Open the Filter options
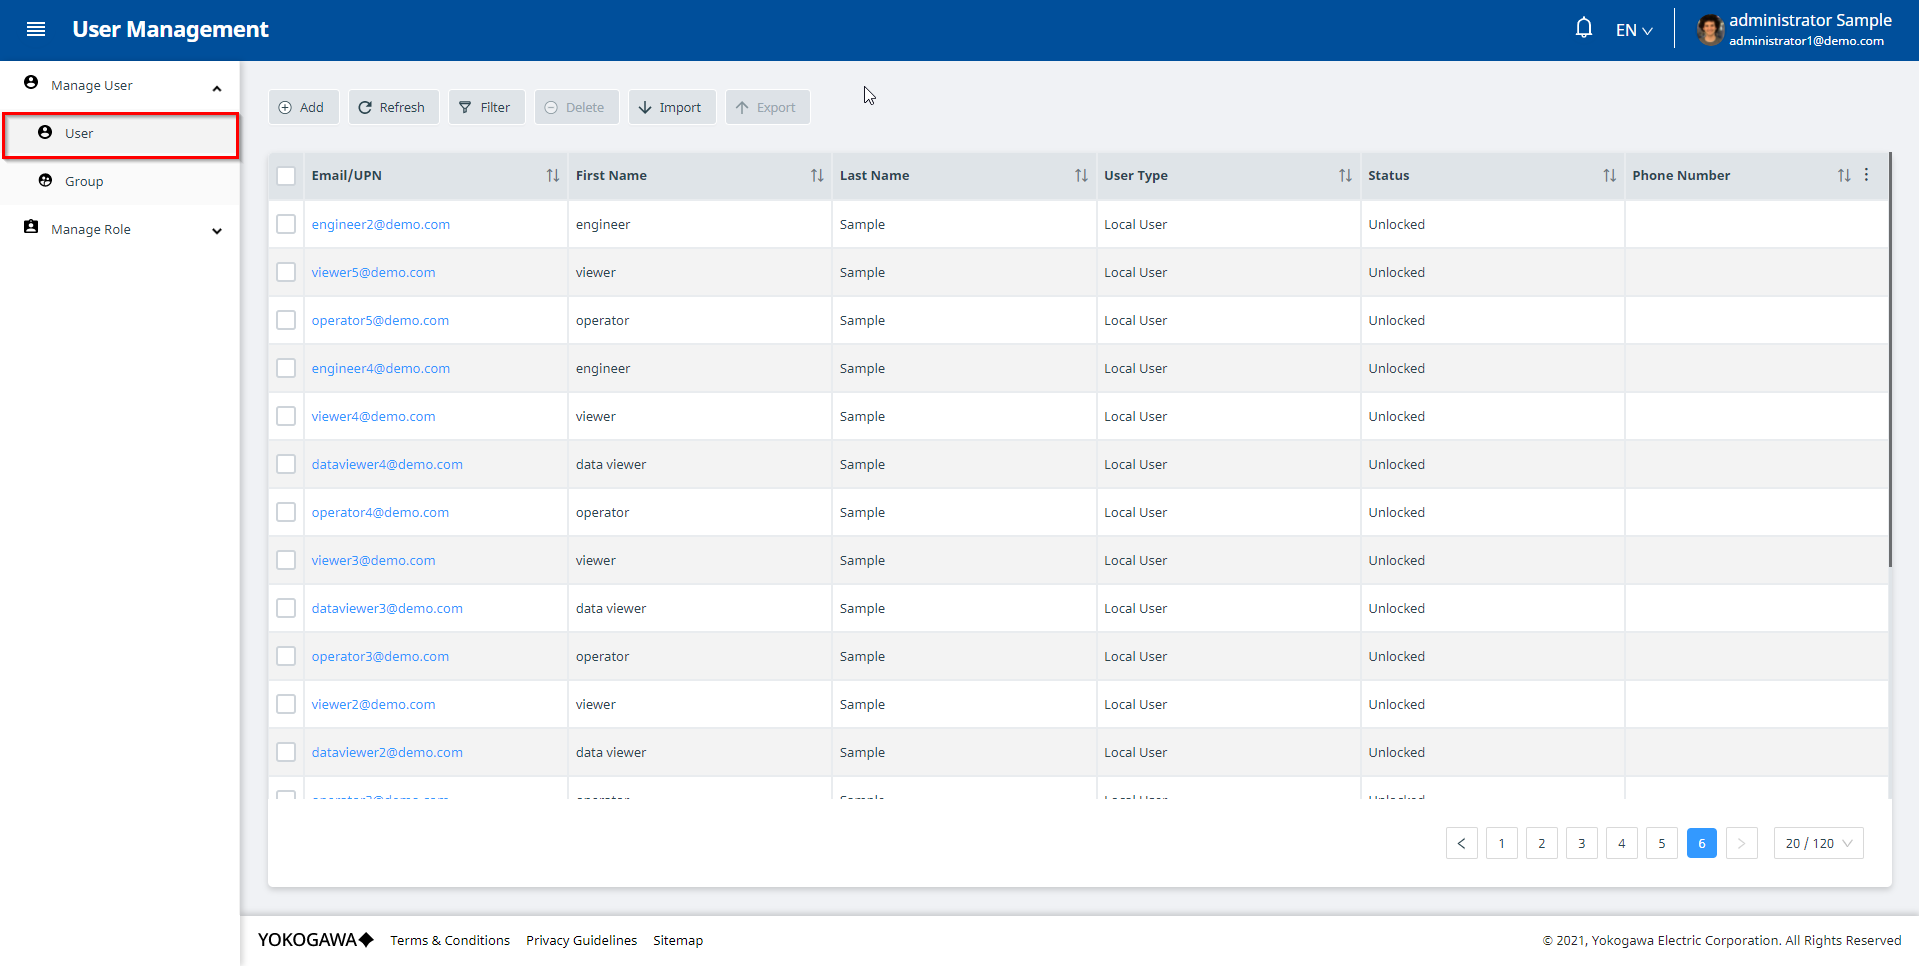Screen dimensions: 1919x966 click(486, 107)
